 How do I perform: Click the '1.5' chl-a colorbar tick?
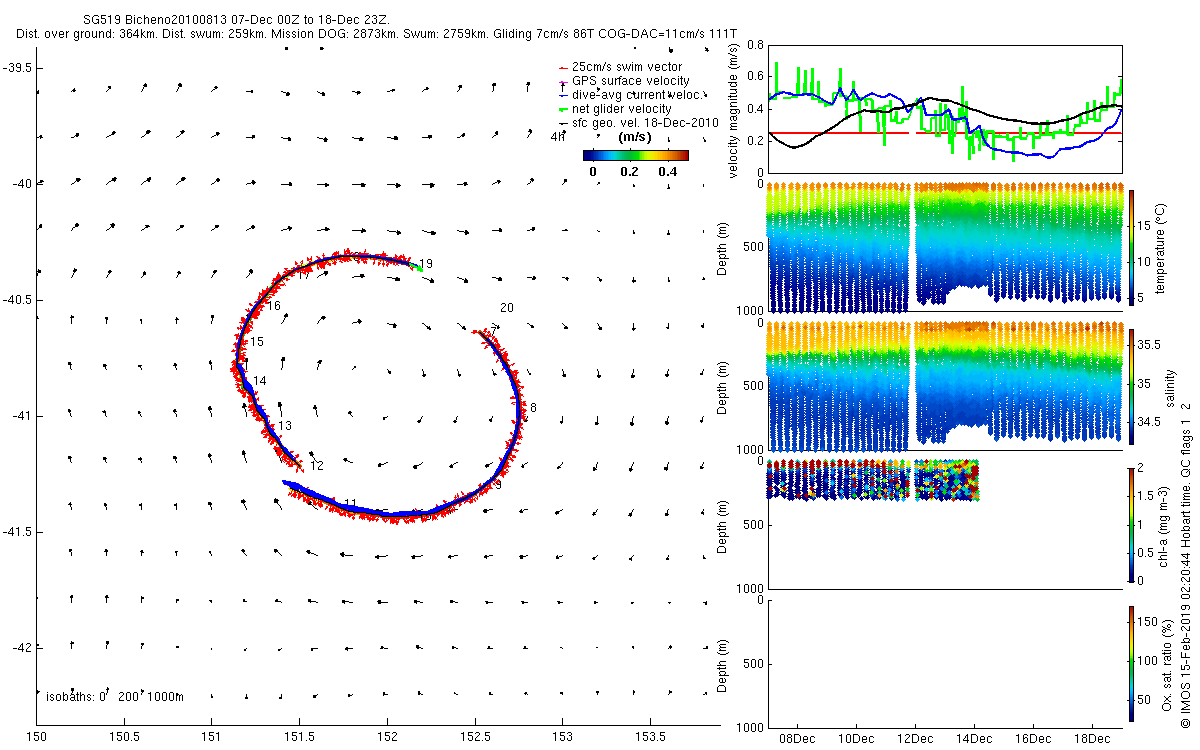[1146, 495]
